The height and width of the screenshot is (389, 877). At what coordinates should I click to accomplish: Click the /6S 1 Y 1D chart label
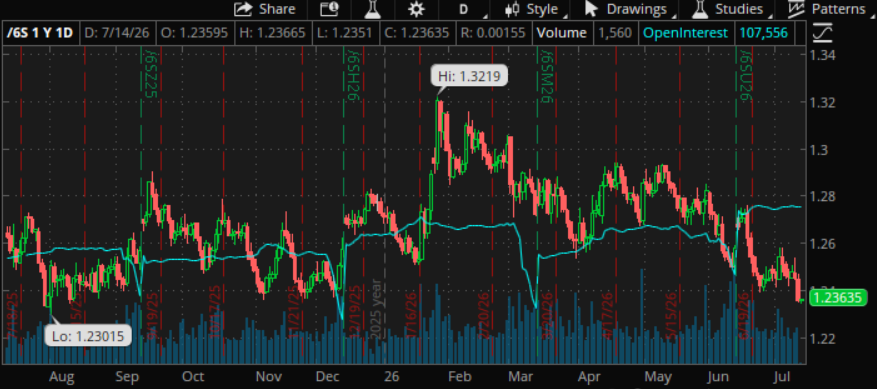39,32
